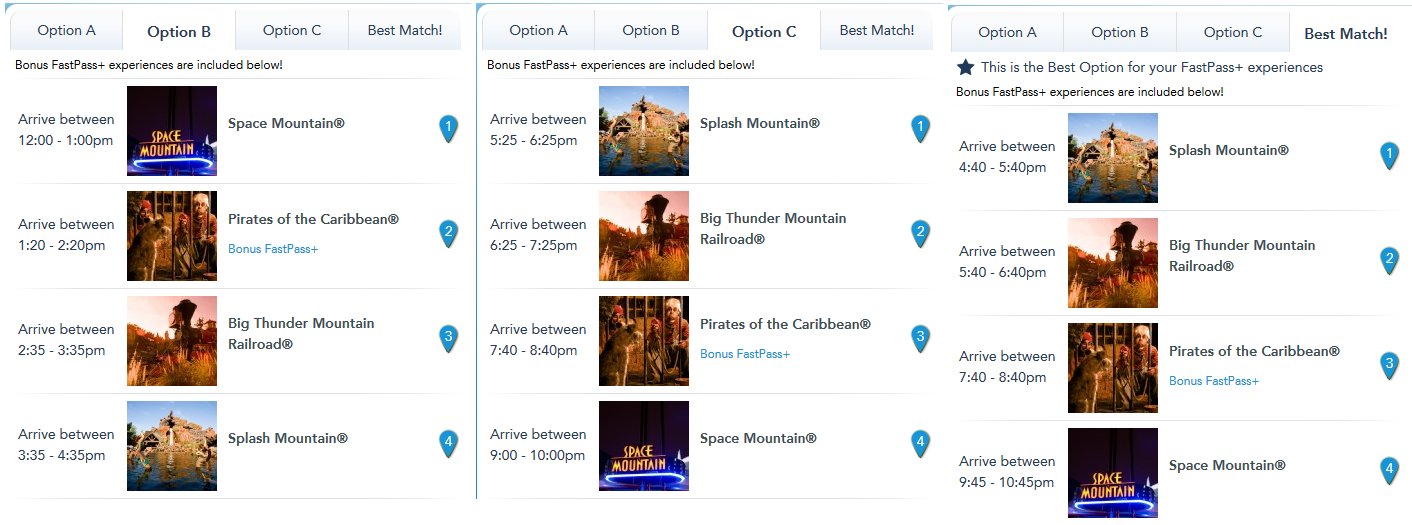Click Space Mountain thumbnail at 12:00 - 1:00pm
Image resolution: width=1412 pixels, height=525 pixels.
tap(172, 131)
